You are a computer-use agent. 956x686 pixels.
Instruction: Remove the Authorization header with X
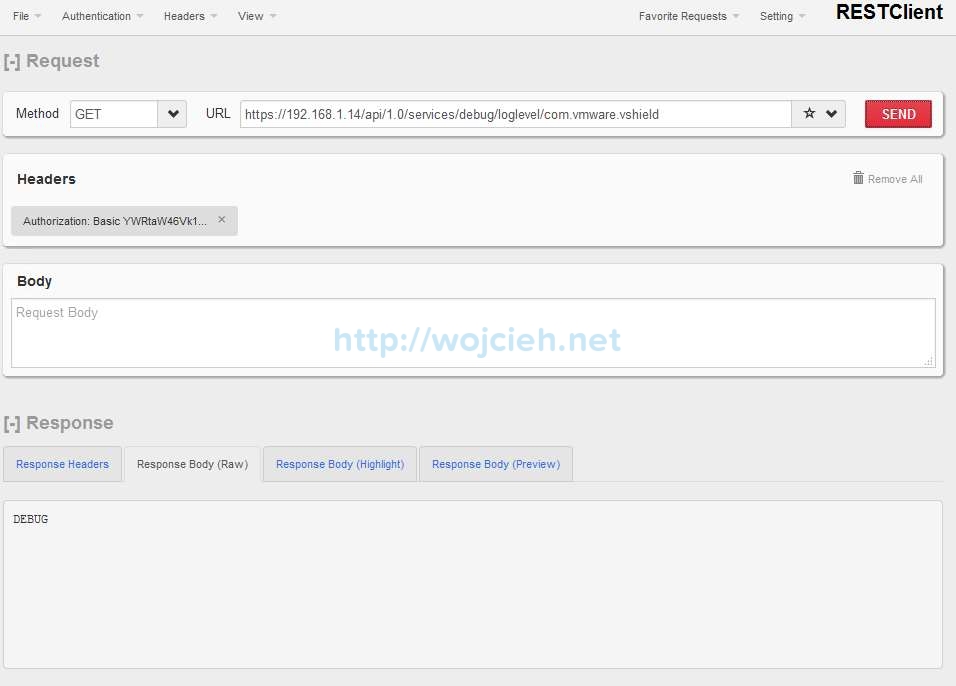pos(222,220)
